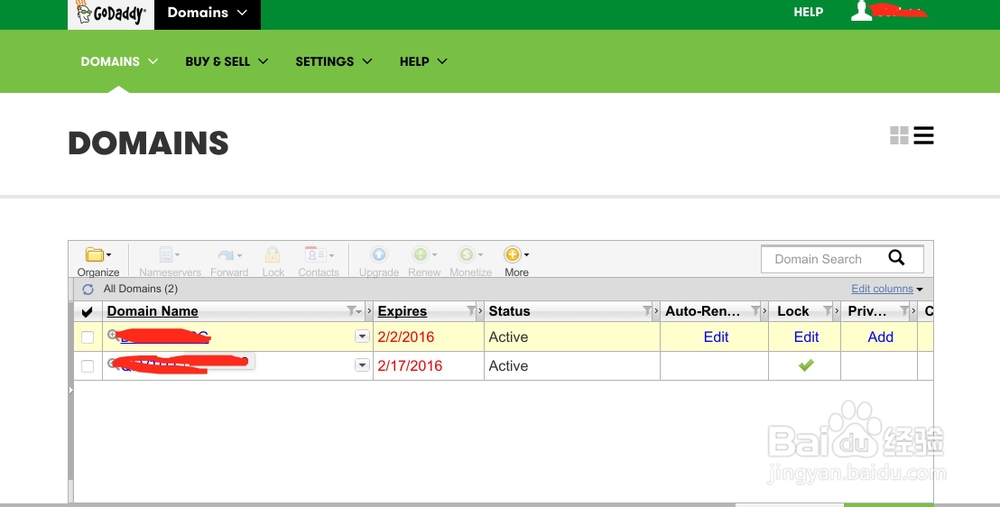Click the 2/17/2016 expiry date
Screen dimensions: 1000x507
(409, 366)
